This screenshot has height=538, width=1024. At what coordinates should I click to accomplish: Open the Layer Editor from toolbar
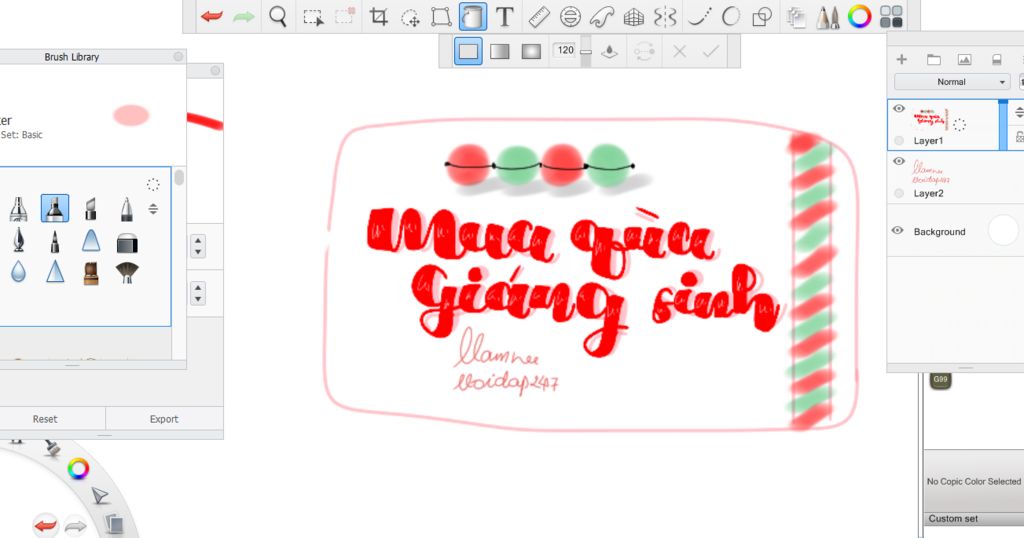[x=796, y=17]
